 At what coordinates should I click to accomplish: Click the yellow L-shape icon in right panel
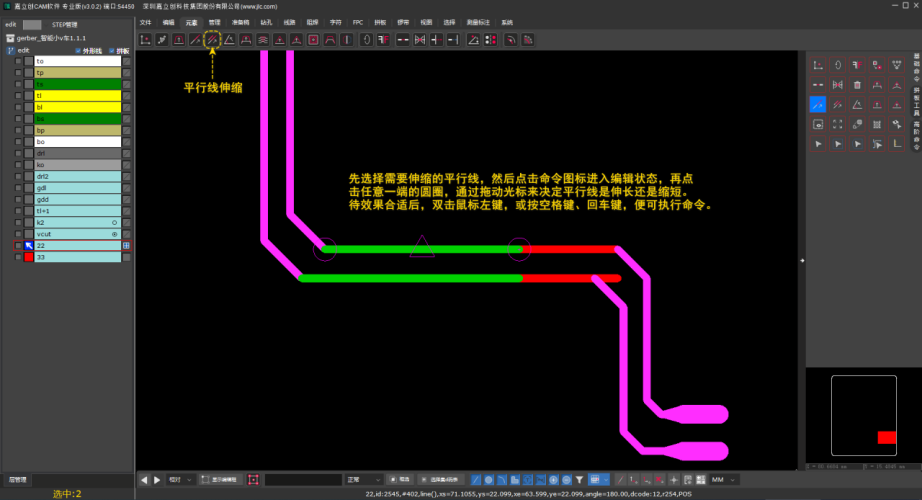[897, 144]
